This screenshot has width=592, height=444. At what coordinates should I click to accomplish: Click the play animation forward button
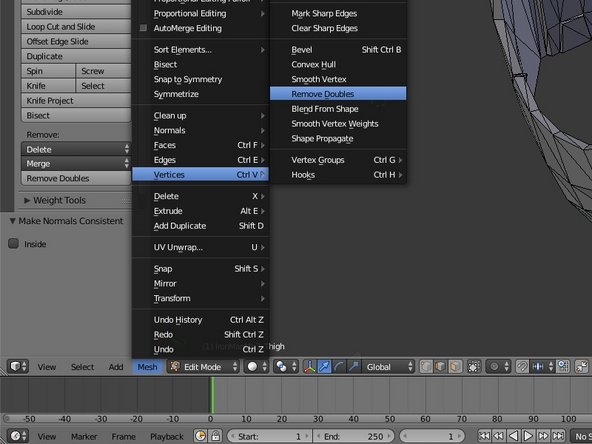[x=528, y=436]
